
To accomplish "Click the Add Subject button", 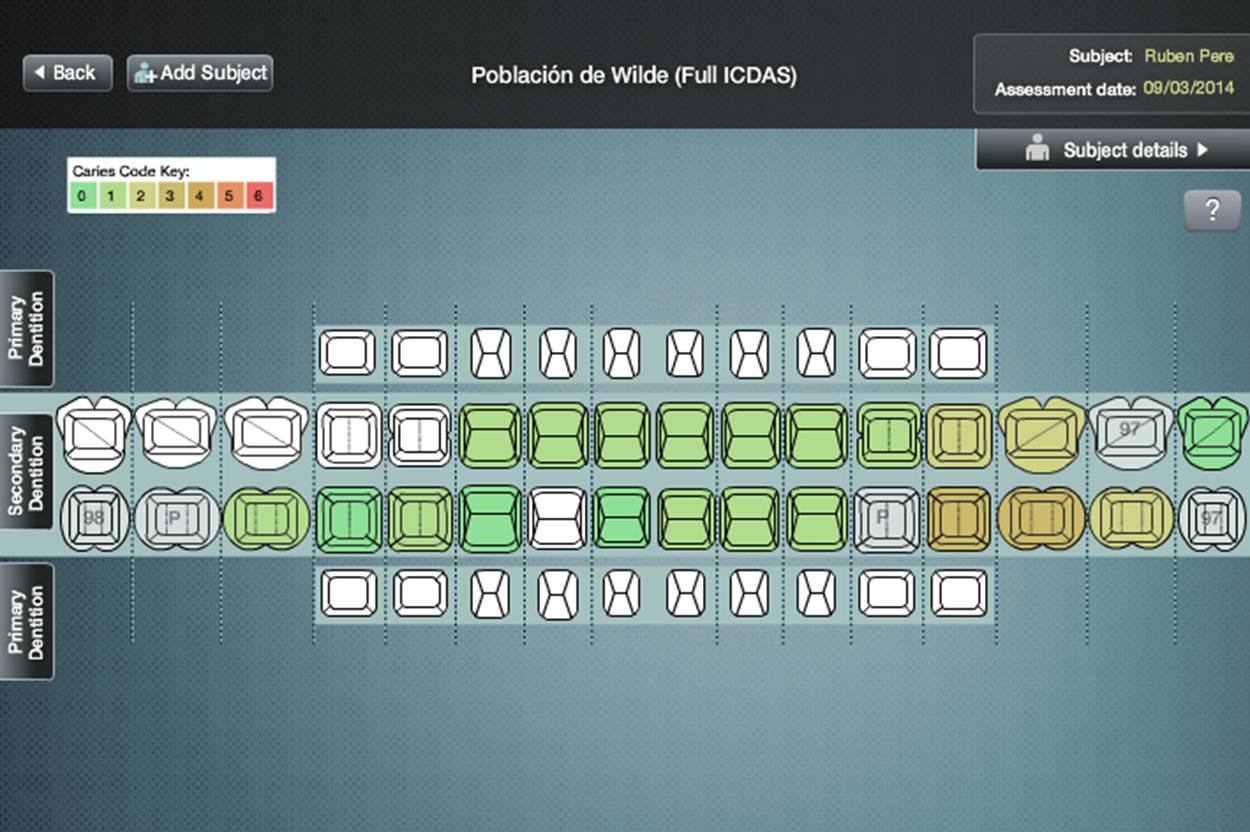I will pos(200,73).
